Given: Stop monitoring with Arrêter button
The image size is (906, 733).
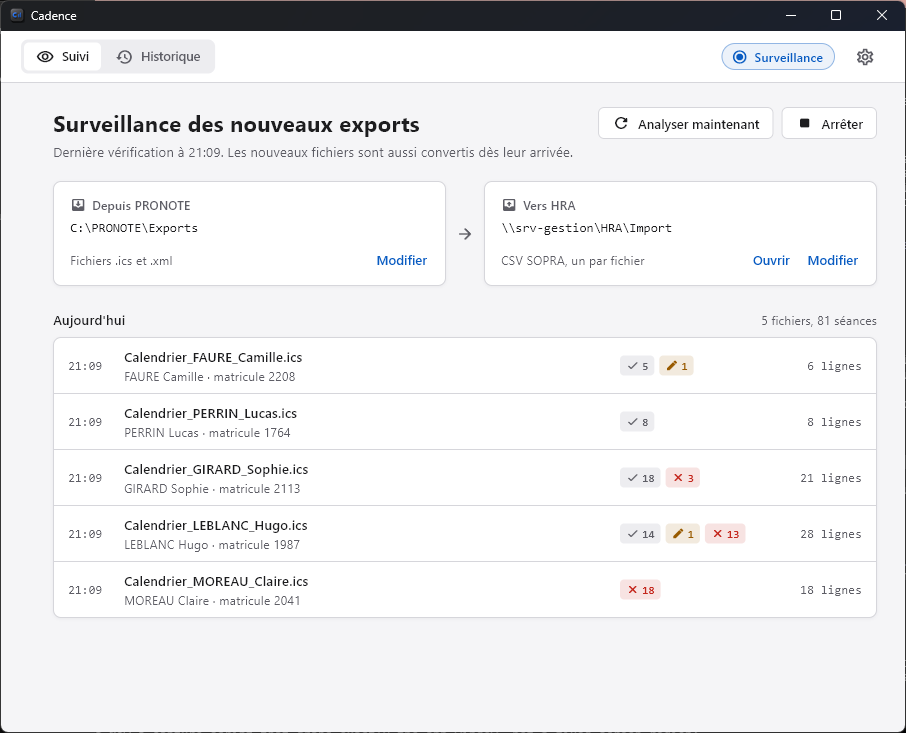Looking at the screenshot, I should 829,124.
